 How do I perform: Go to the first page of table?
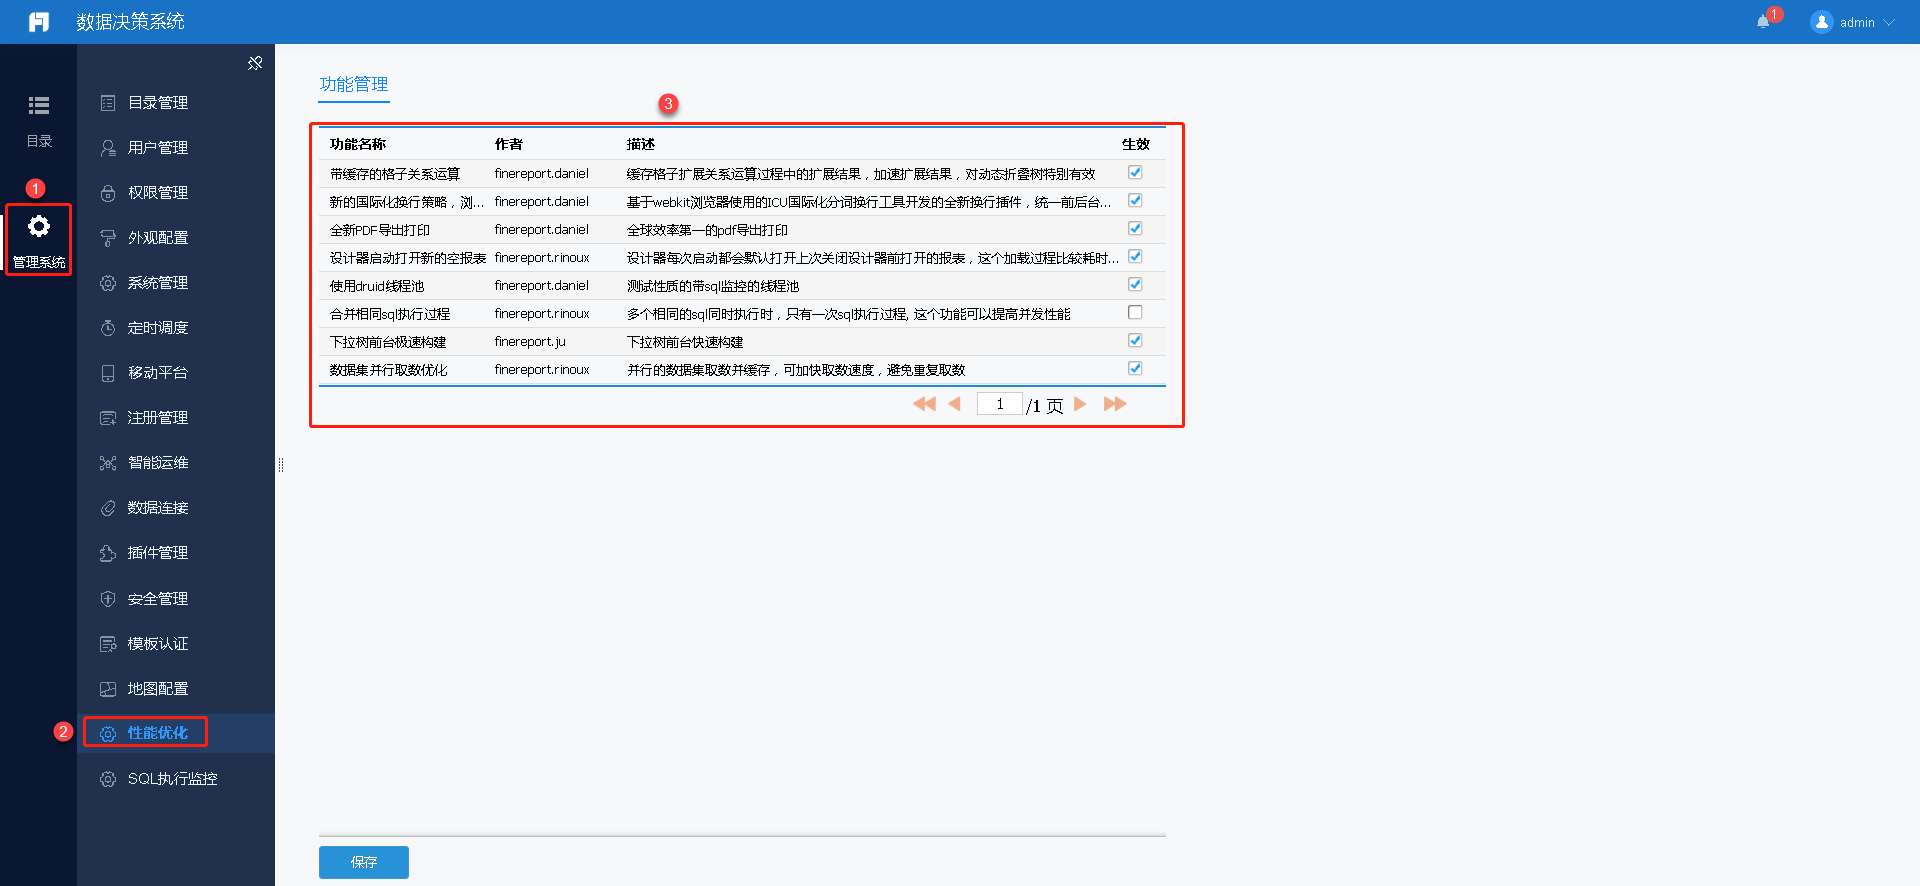point(924,404)
